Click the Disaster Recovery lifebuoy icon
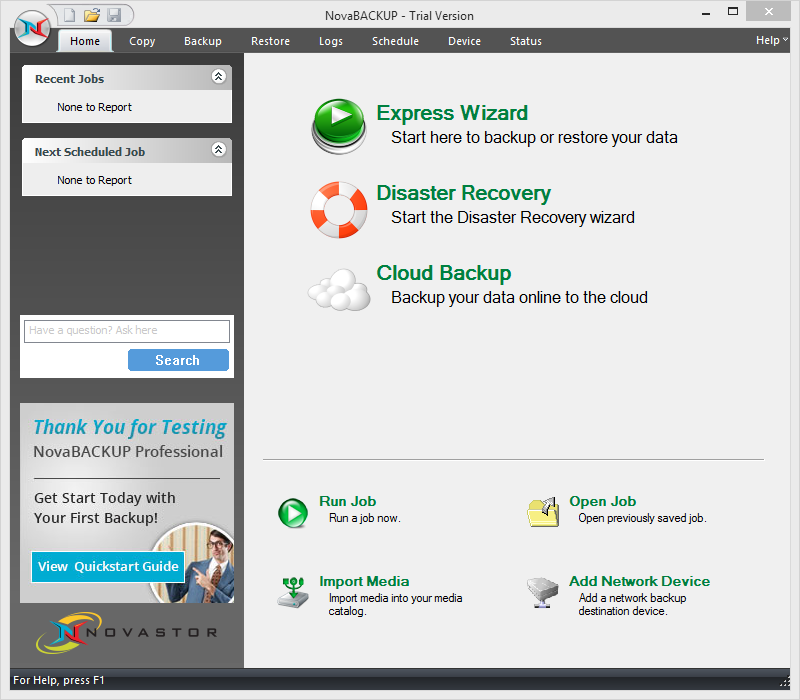 (x=340, y=208)
